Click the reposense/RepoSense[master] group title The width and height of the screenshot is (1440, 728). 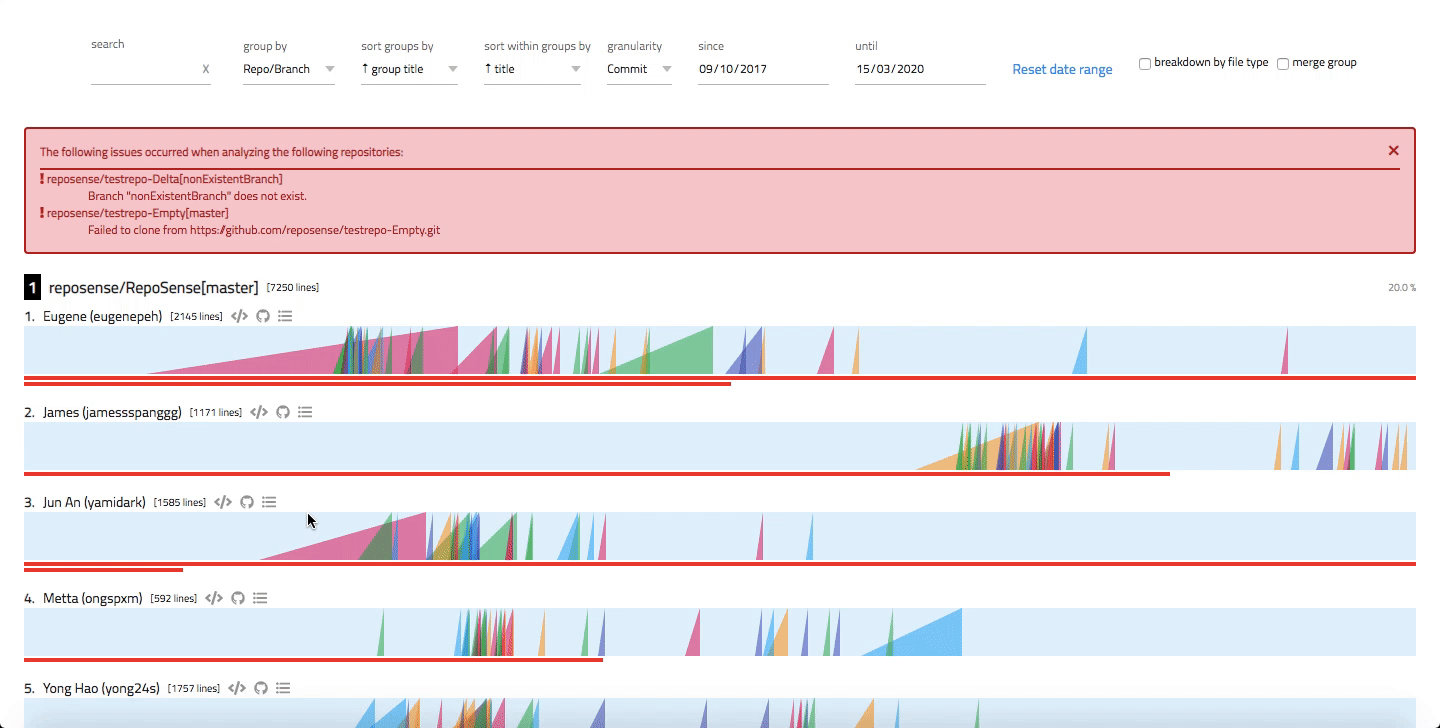tap(153, 288)
